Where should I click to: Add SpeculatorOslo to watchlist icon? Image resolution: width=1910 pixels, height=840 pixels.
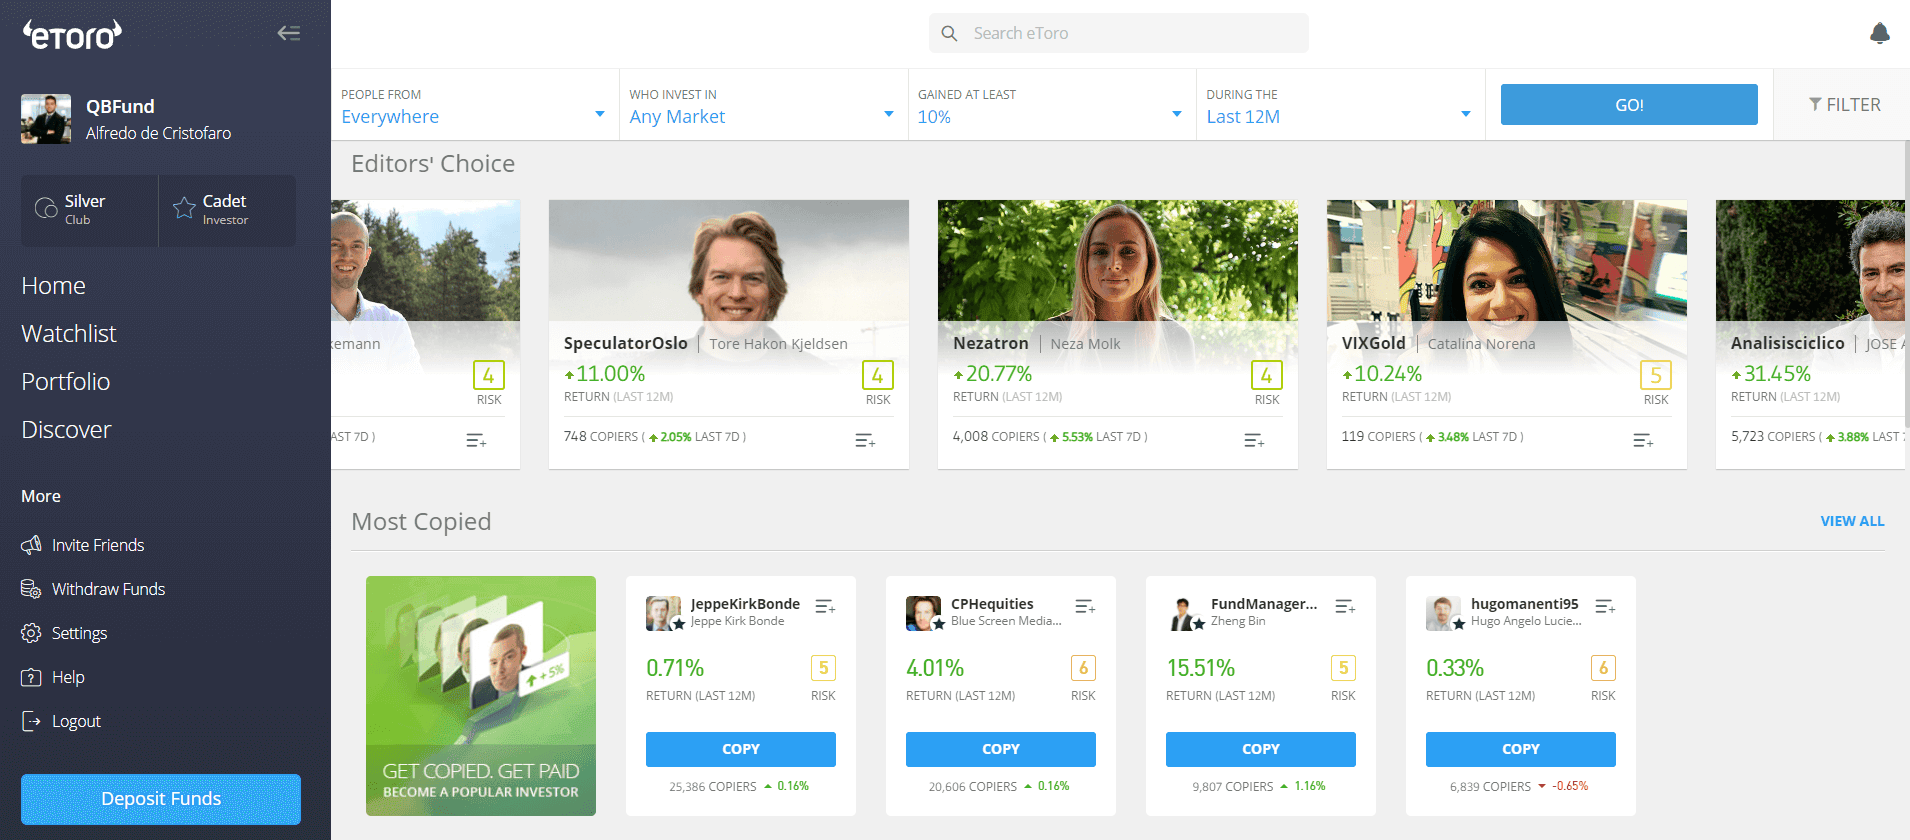pos(865,441)
